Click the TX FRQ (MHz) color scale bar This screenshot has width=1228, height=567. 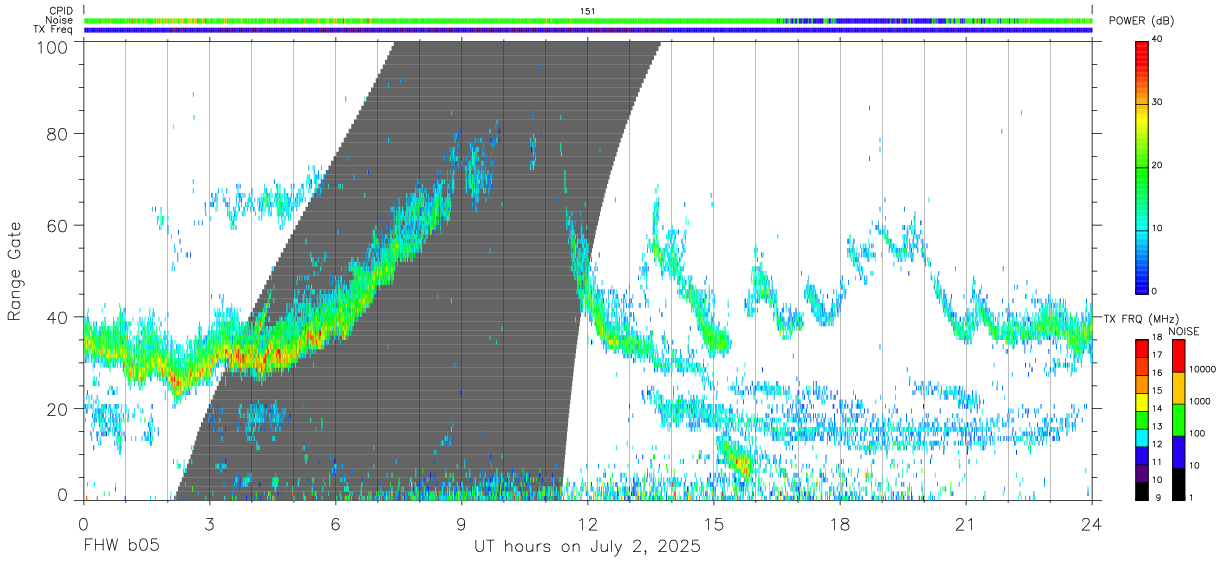[1142, 419]
